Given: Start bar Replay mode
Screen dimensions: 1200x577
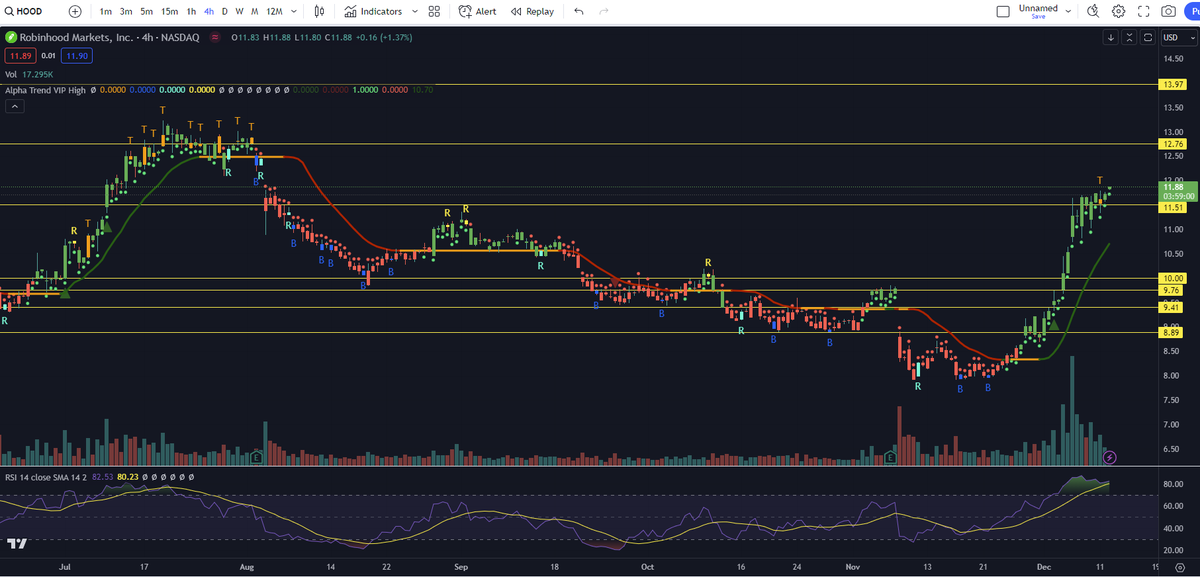Looking at the screenshot, I should point(532,12).
